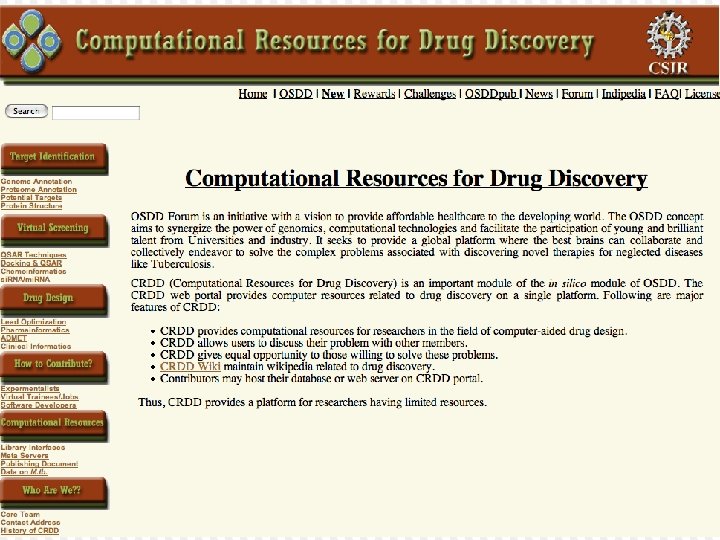This screenshot has width=720, height=540.
Task: Open the Core Team link
Action: [20, 514]
